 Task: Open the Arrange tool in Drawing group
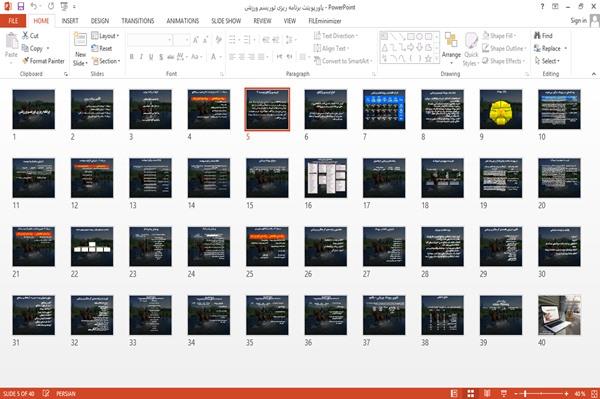click(x=451, y=49)
